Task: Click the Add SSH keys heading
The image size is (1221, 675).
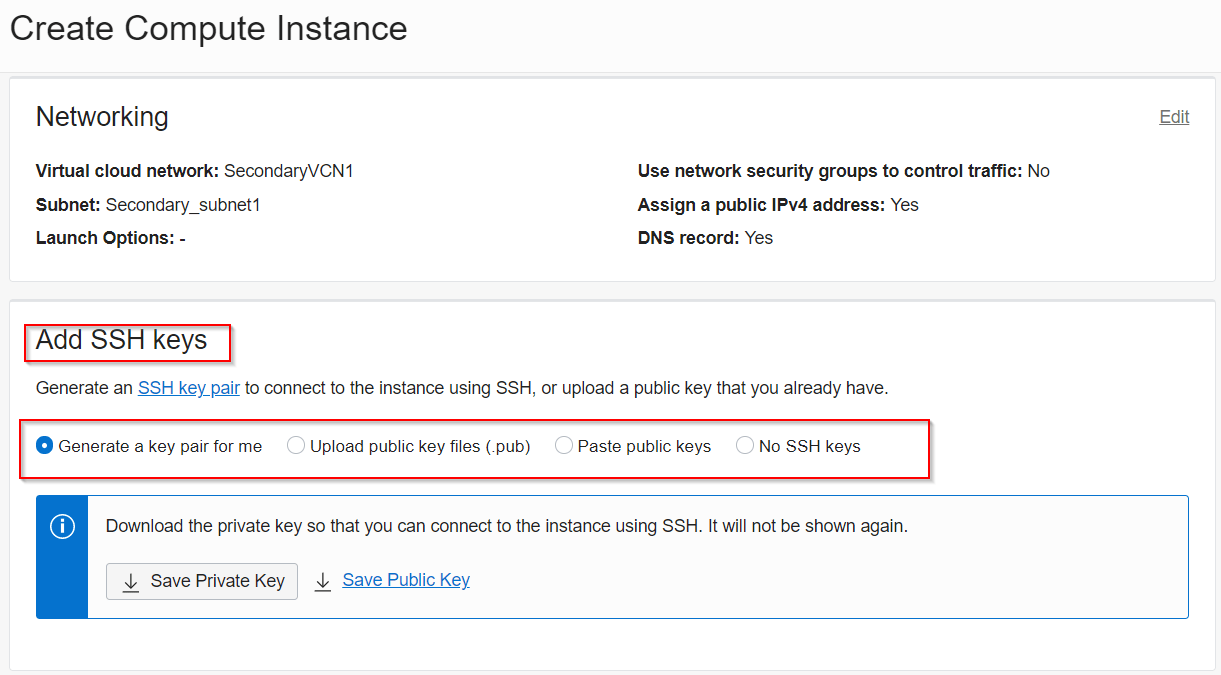Action: tap(122, 341)
